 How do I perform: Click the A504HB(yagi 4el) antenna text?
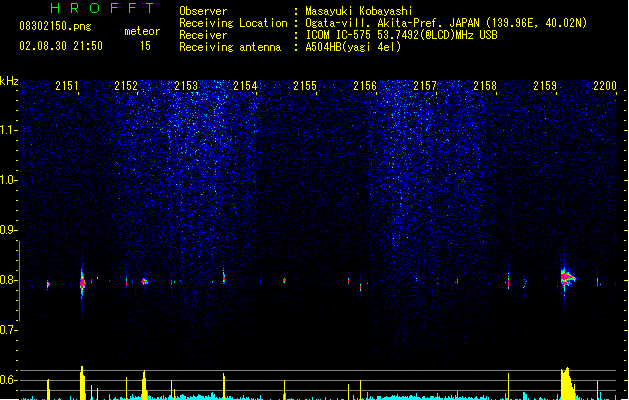point(353,47)
